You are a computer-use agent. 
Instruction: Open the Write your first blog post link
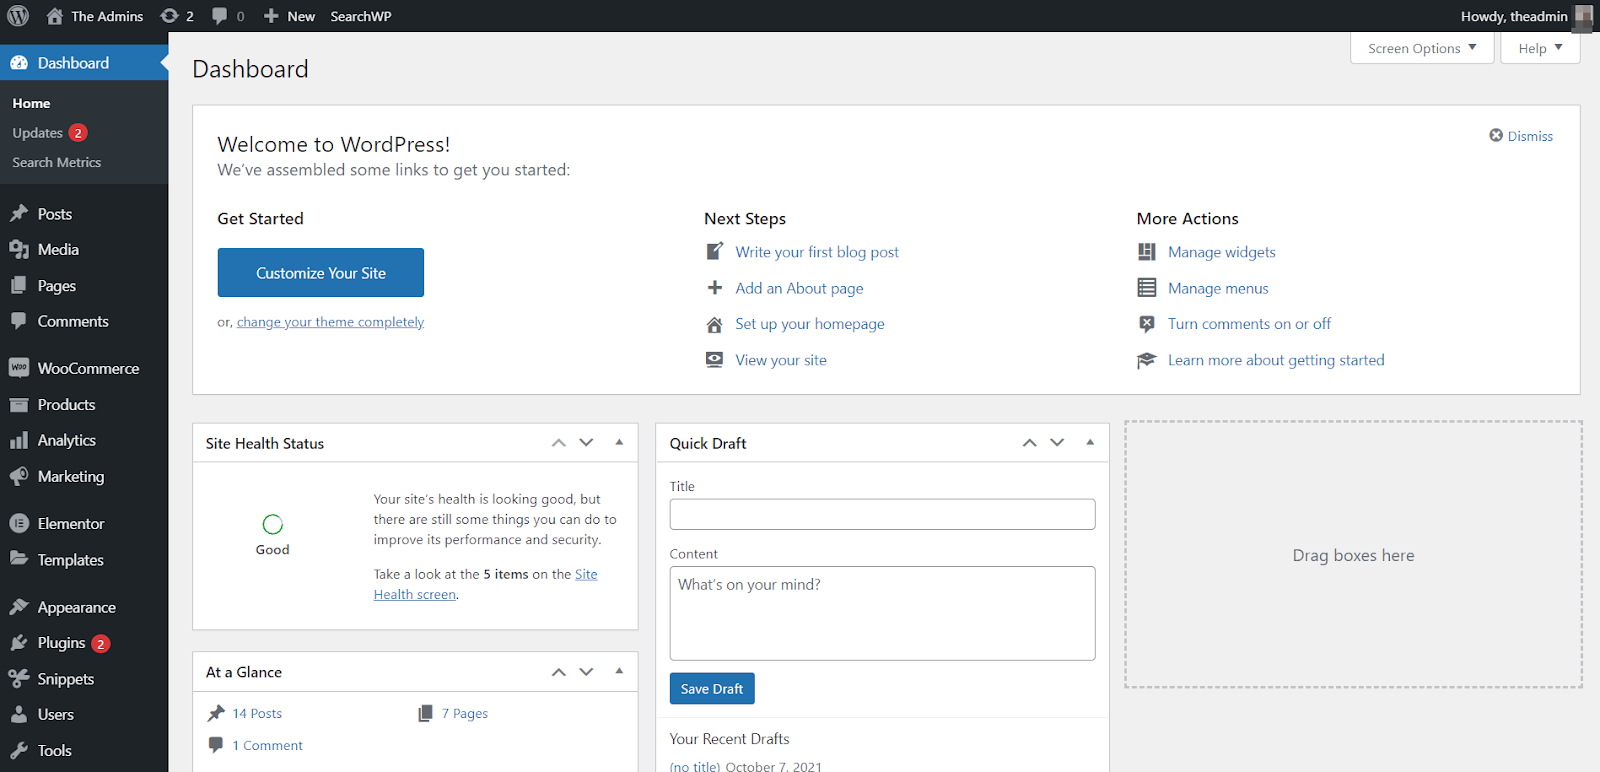coord(816,252)
